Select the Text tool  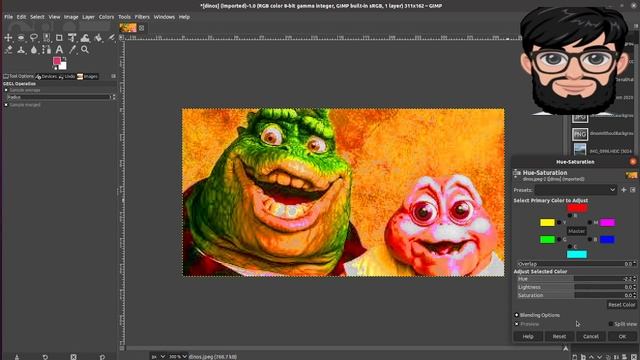(59, 50)
